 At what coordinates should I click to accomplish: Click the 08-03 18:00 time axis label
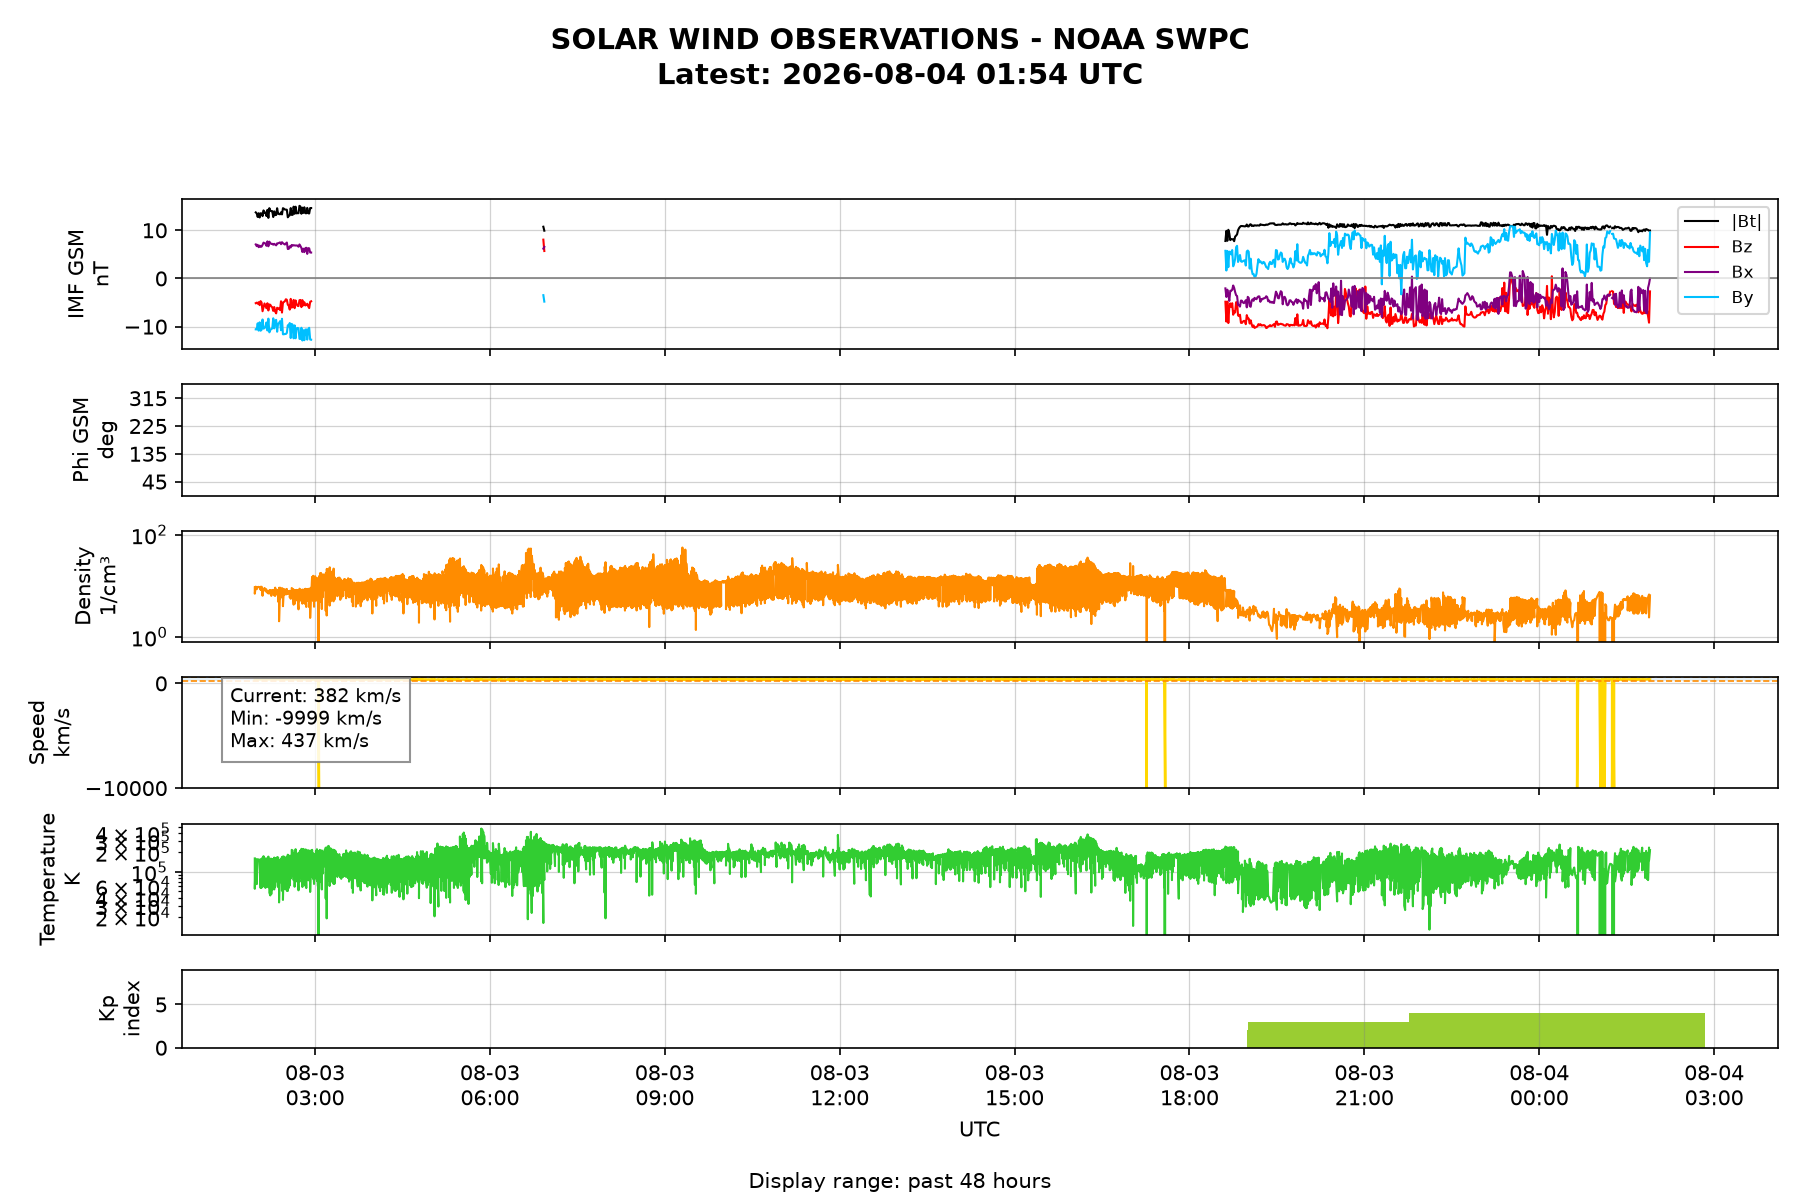pyautogui.click(x=1189, y=1085)
